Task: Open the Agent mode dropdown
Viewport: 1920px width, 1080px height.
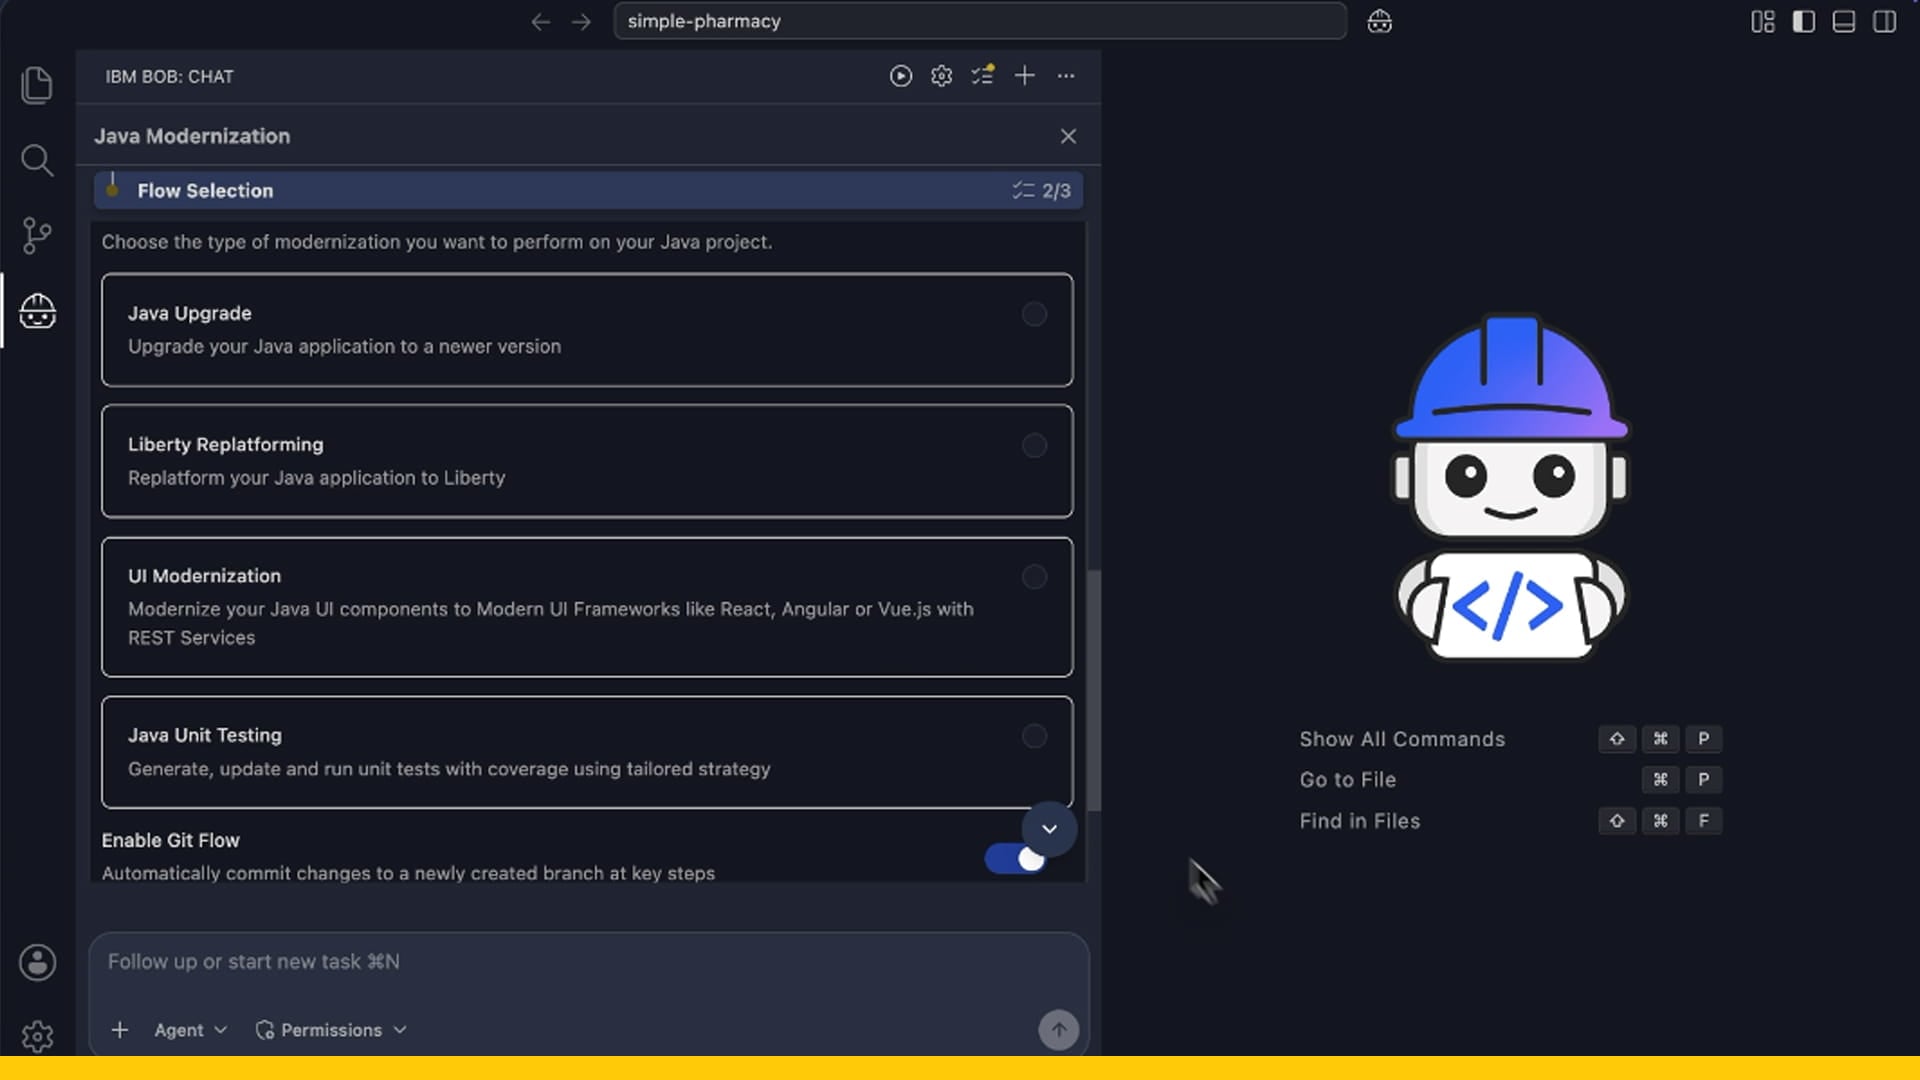Action: click(x=190, y=1030)
